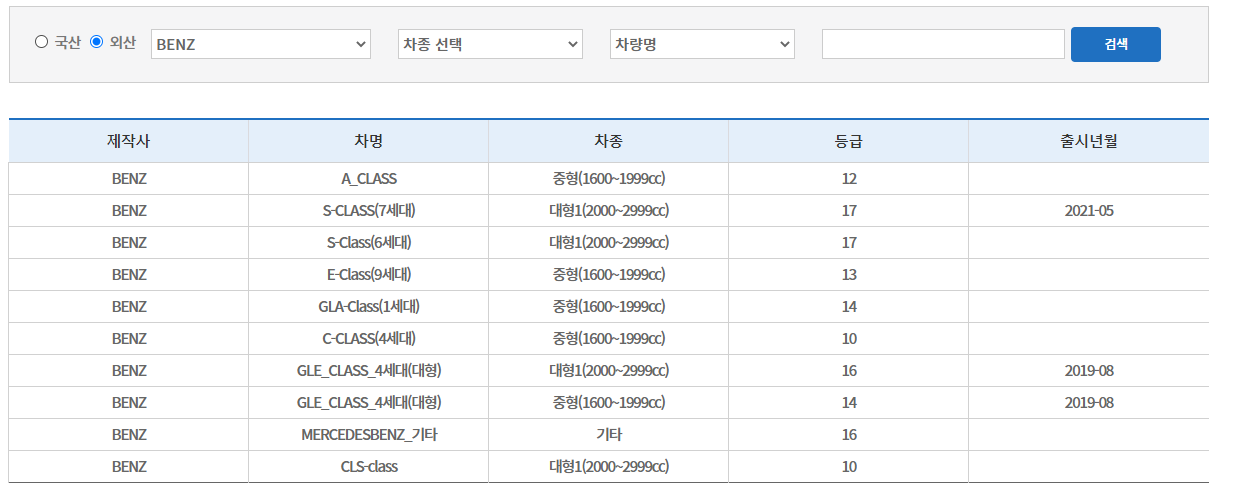Select the MERCEDESBENZ_기타 car name cell

coord(369,435)
